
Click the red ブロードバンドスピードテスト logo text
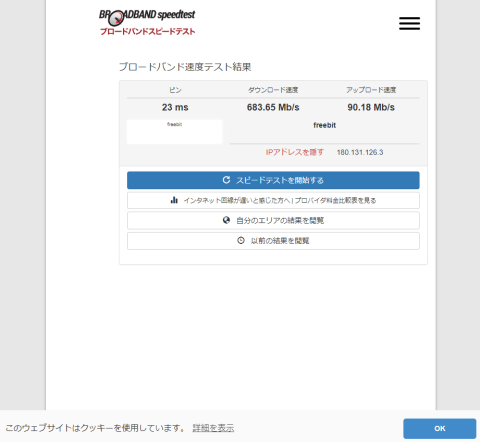point(147,32)
